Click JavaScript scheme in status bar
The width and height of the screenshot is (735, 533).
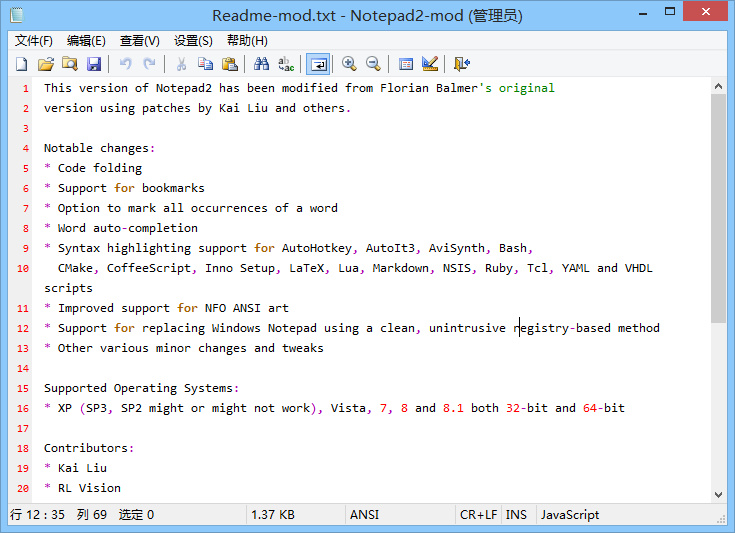click(570, 515)
